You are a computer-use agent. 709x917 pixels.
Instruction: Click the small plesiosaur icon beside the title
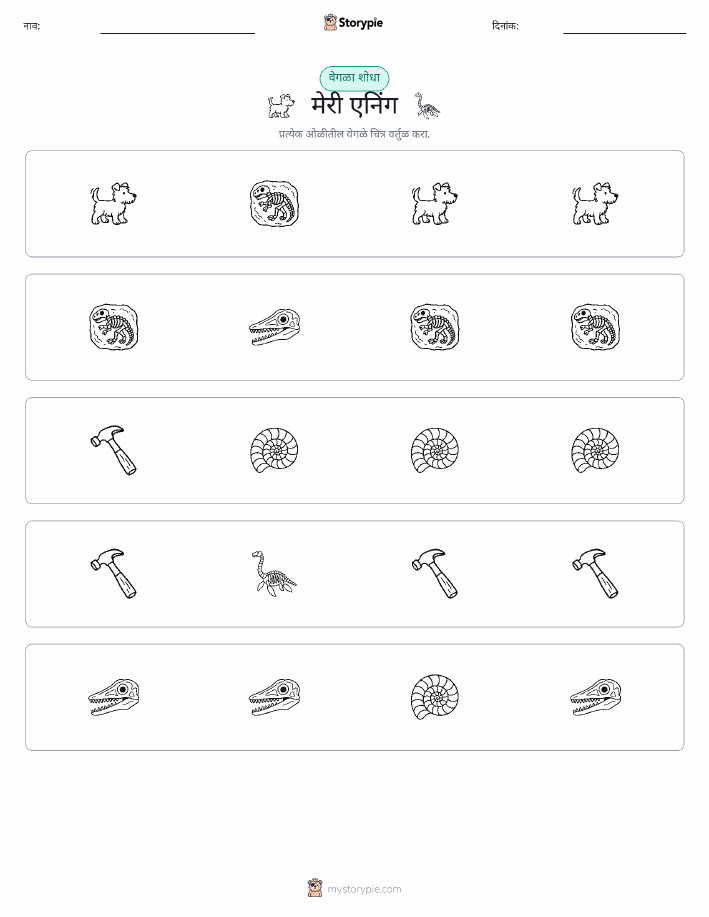pos(428,106)
